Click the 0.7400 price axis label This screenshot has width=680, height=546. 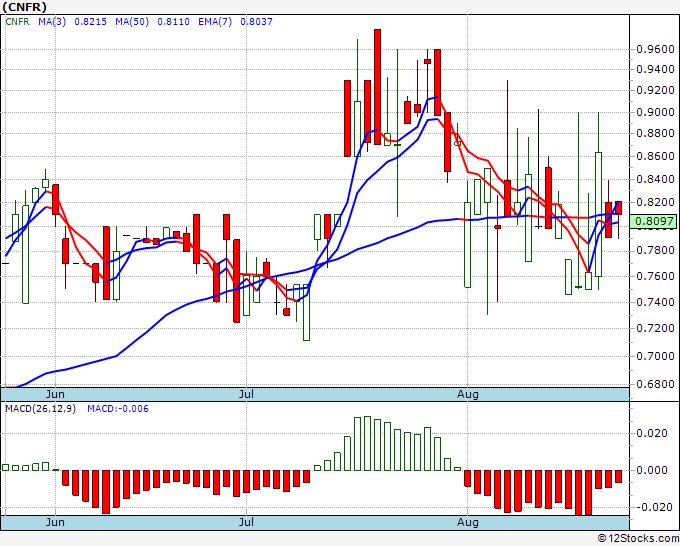pos(655,302)
